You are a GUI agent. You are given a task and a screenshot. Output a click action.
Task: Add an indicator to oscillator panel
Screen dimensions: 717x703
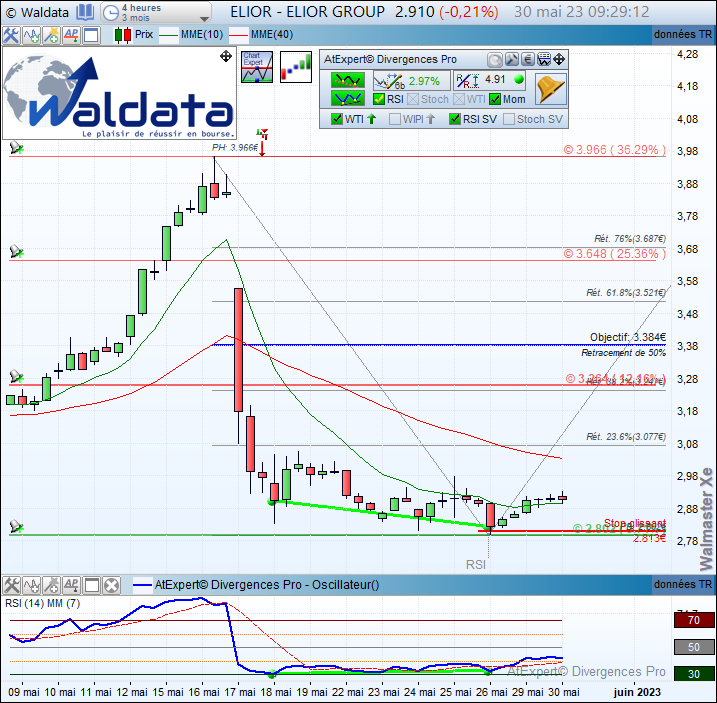32,585
